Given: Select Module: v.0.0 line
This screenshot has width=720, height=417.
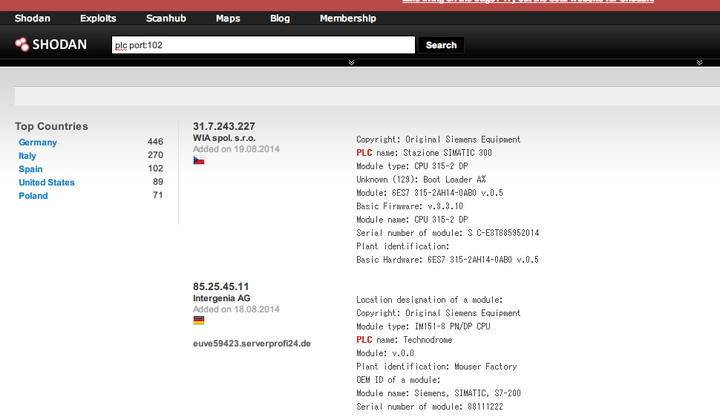Looking at the screenshot, I should 385,353.
